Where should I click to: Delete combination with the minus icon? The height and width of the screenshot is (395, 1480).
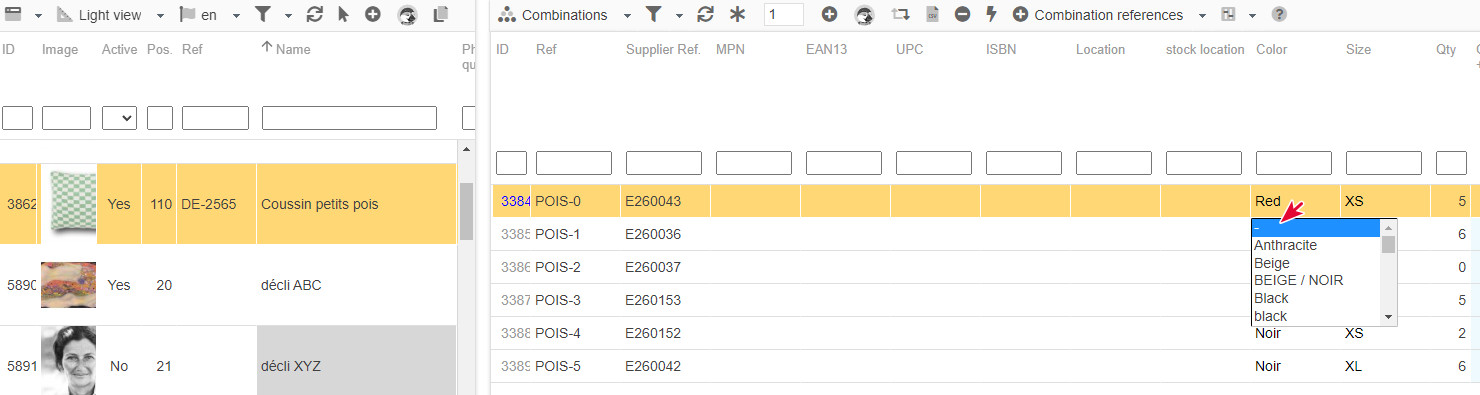click(962, 15)
